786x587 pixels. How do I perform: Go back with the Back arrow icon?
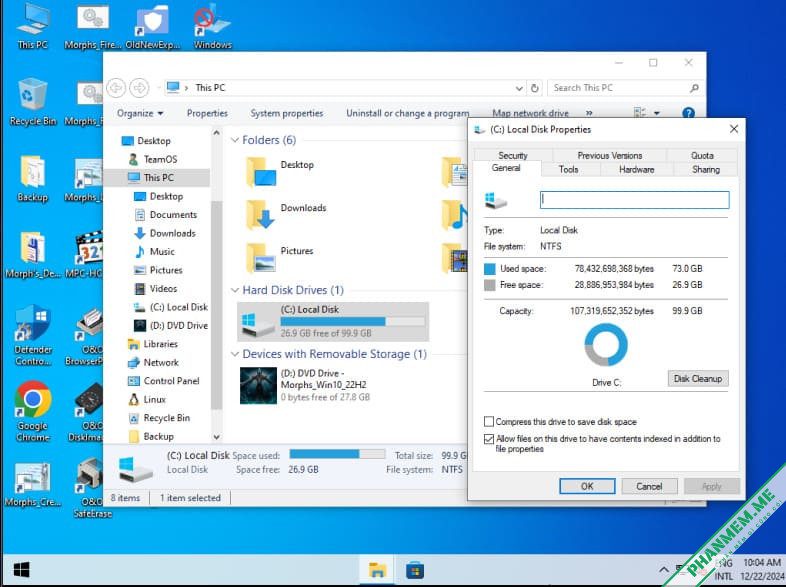116,88
